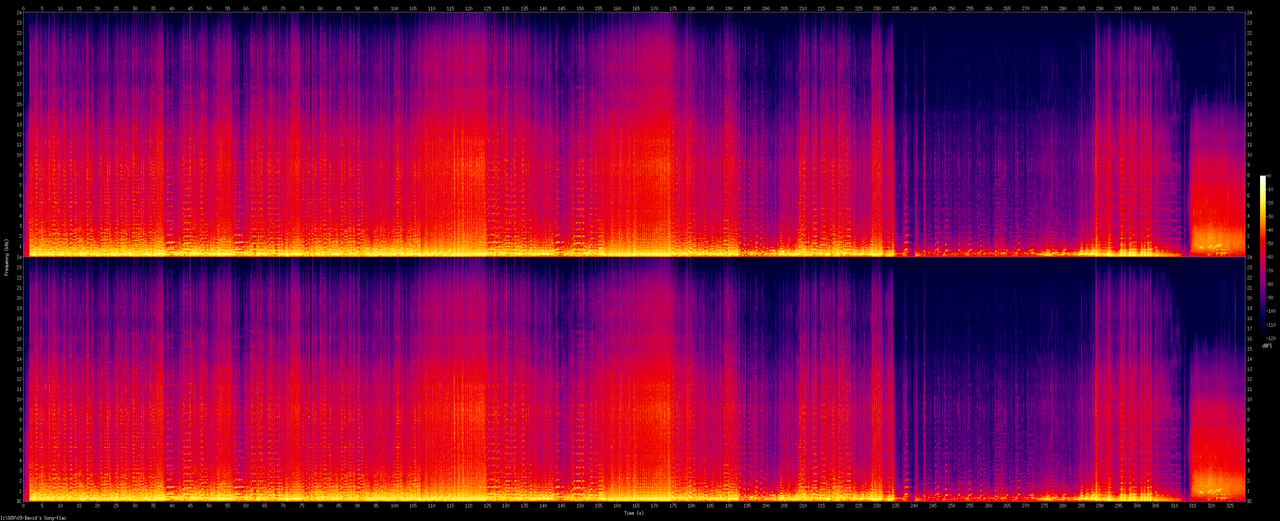This screenshot has height=521, width=1280.
Task: Click the "-60" value on the dBFS scale
Action: click(1269, 258)
